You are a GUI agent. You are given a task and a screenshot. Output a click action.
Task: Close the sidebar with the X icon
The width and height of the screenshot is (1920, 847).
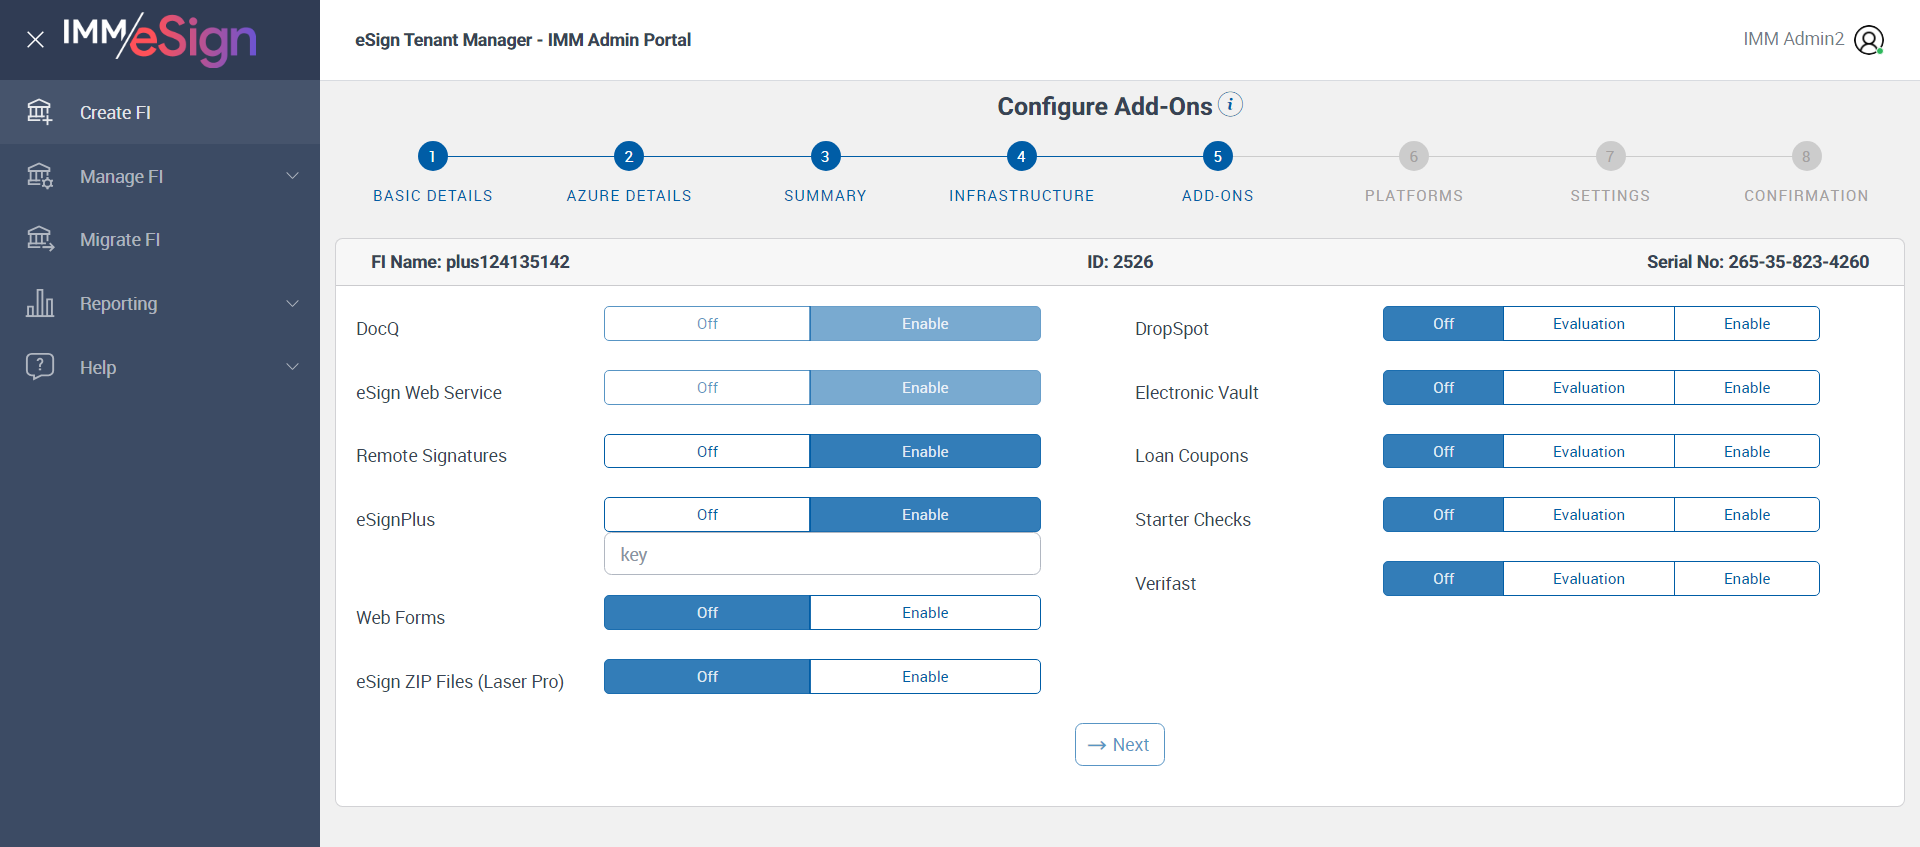tap(36, 40)
